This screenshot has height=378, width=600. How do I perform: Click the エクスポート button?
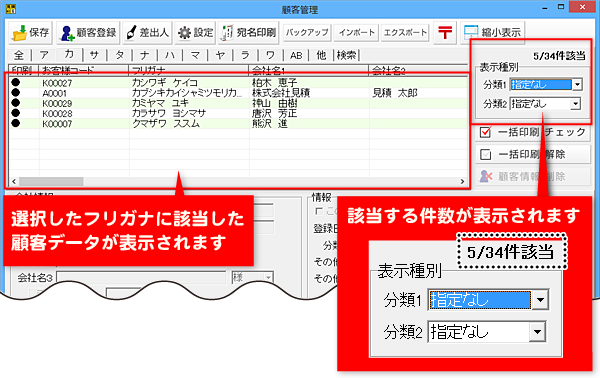[405, 33]
